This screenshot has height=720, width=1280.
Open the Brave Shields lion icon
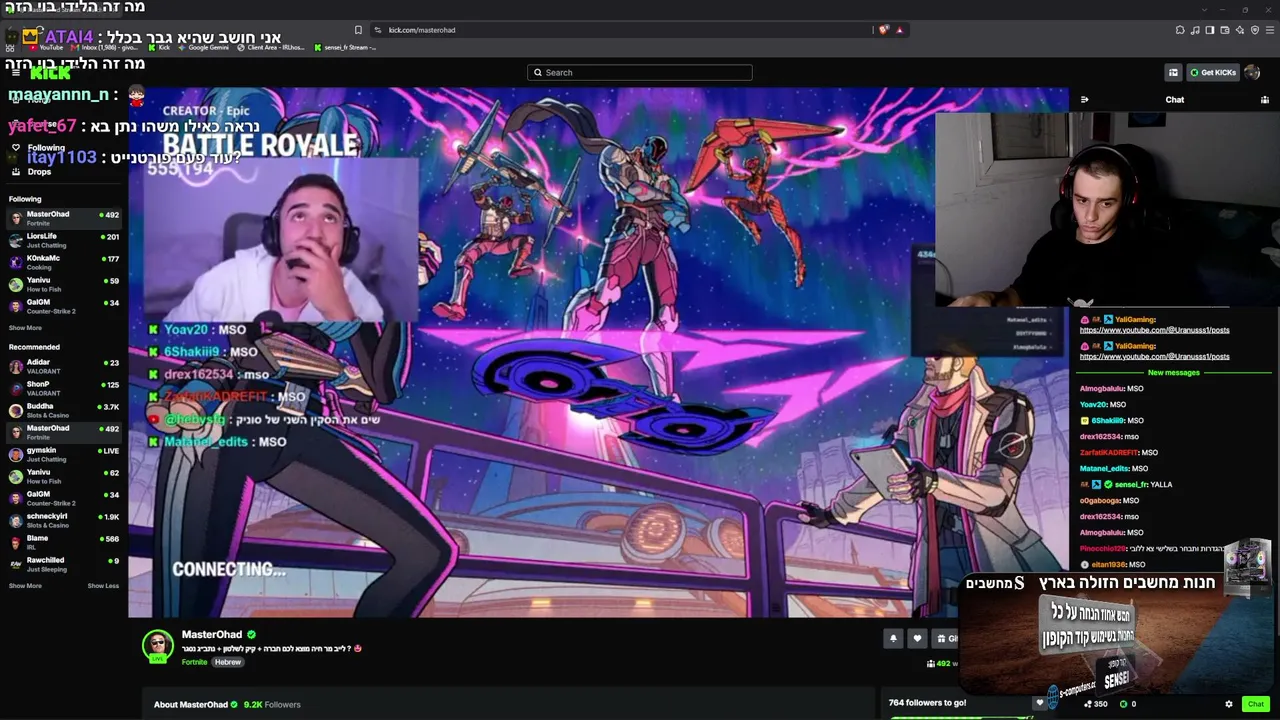883,30
